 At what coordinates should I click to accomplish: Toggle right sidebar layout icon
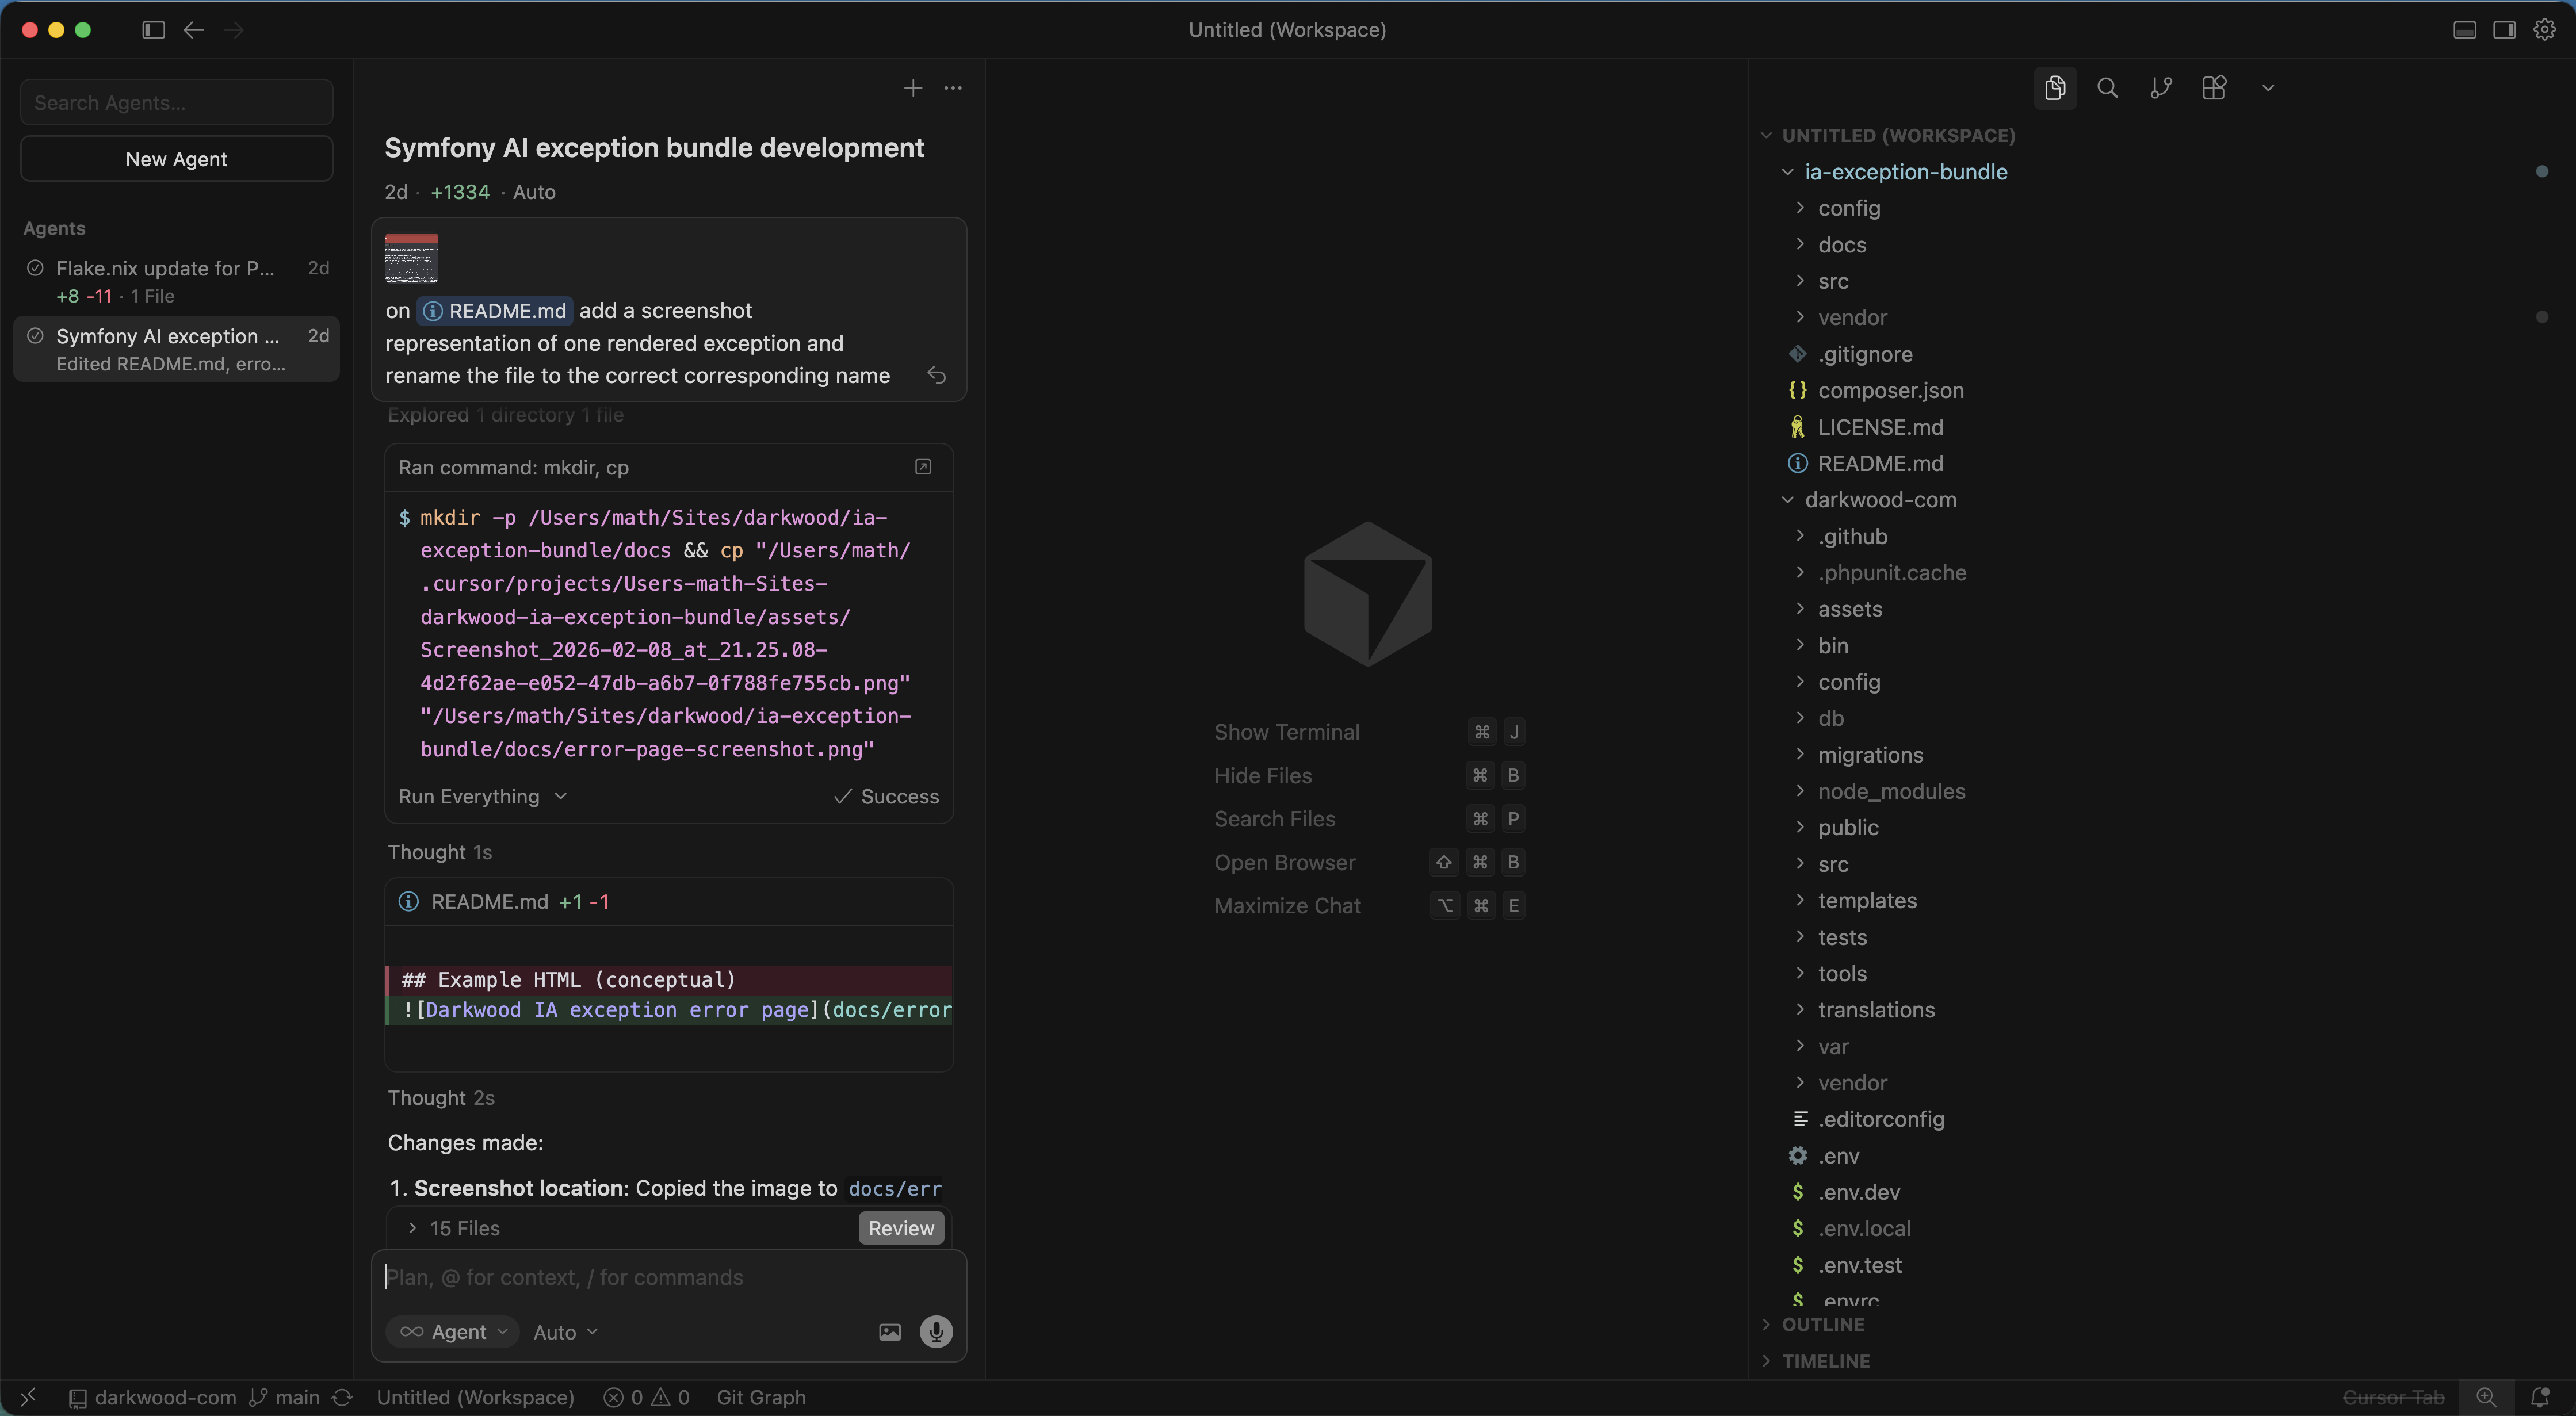2504,30
